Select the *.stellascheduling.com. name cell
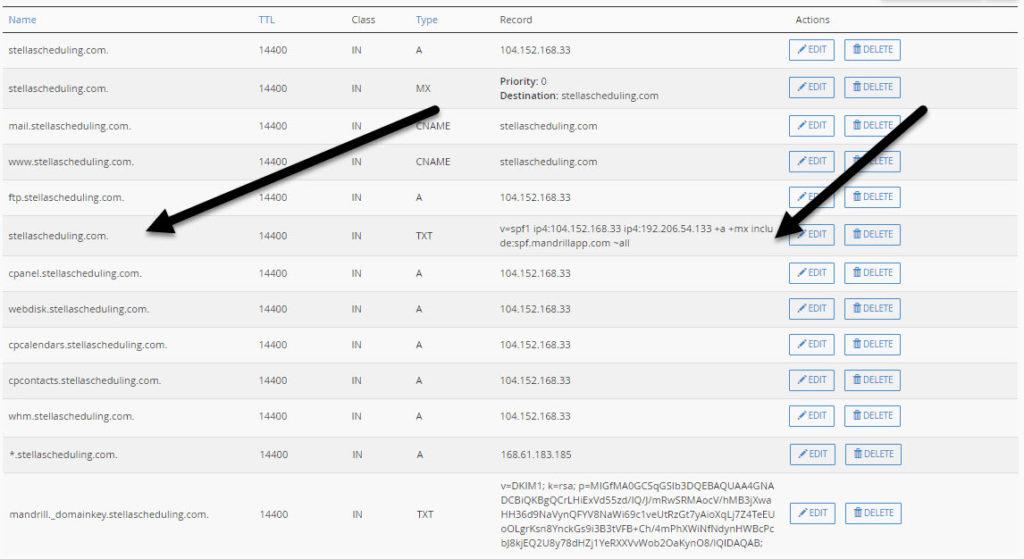Image resolution: width=1024 pixels, height=559 pixels. pos(63,455)
